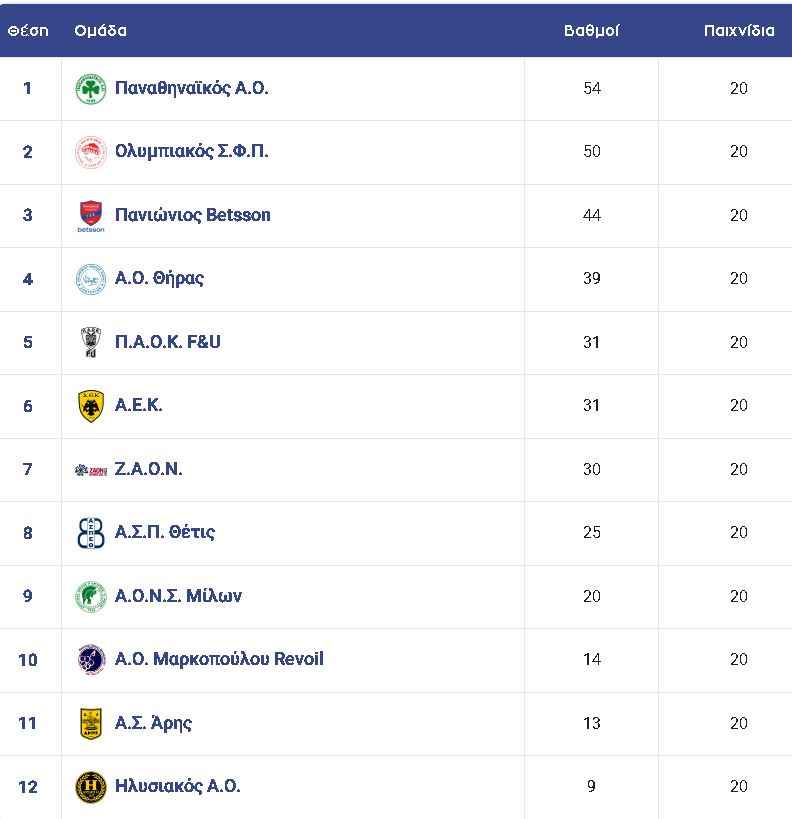
Task: Click the Α.Ε.Κ. yellow eagle shield
Action: pyautogui.click(x=91, y=406)
